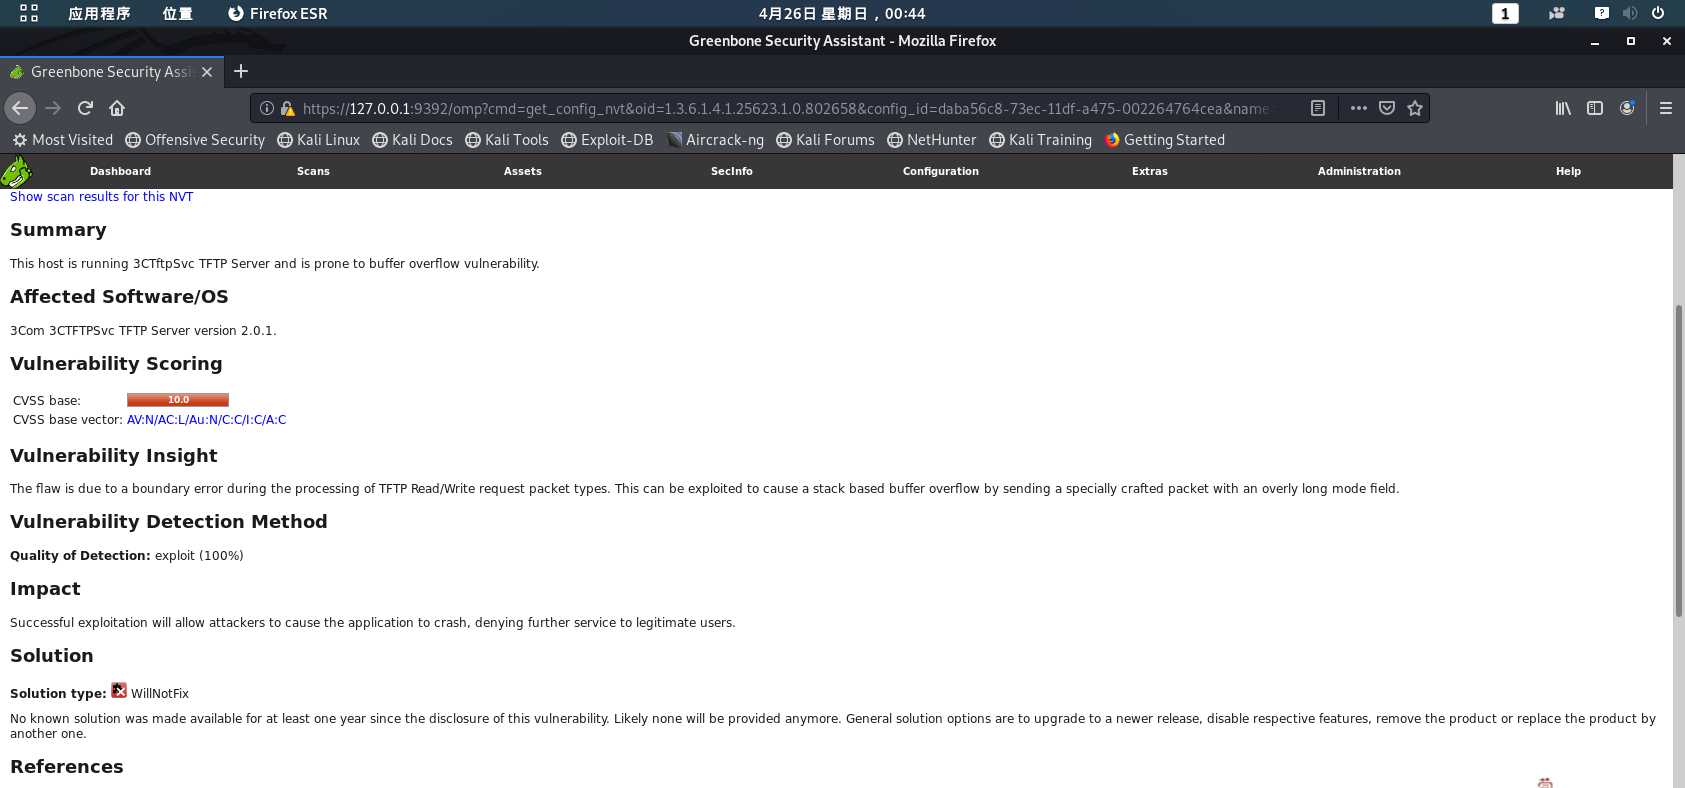Open the Aircrack-ng bookmark
1685x788 pixels.
tap(715, 140)
